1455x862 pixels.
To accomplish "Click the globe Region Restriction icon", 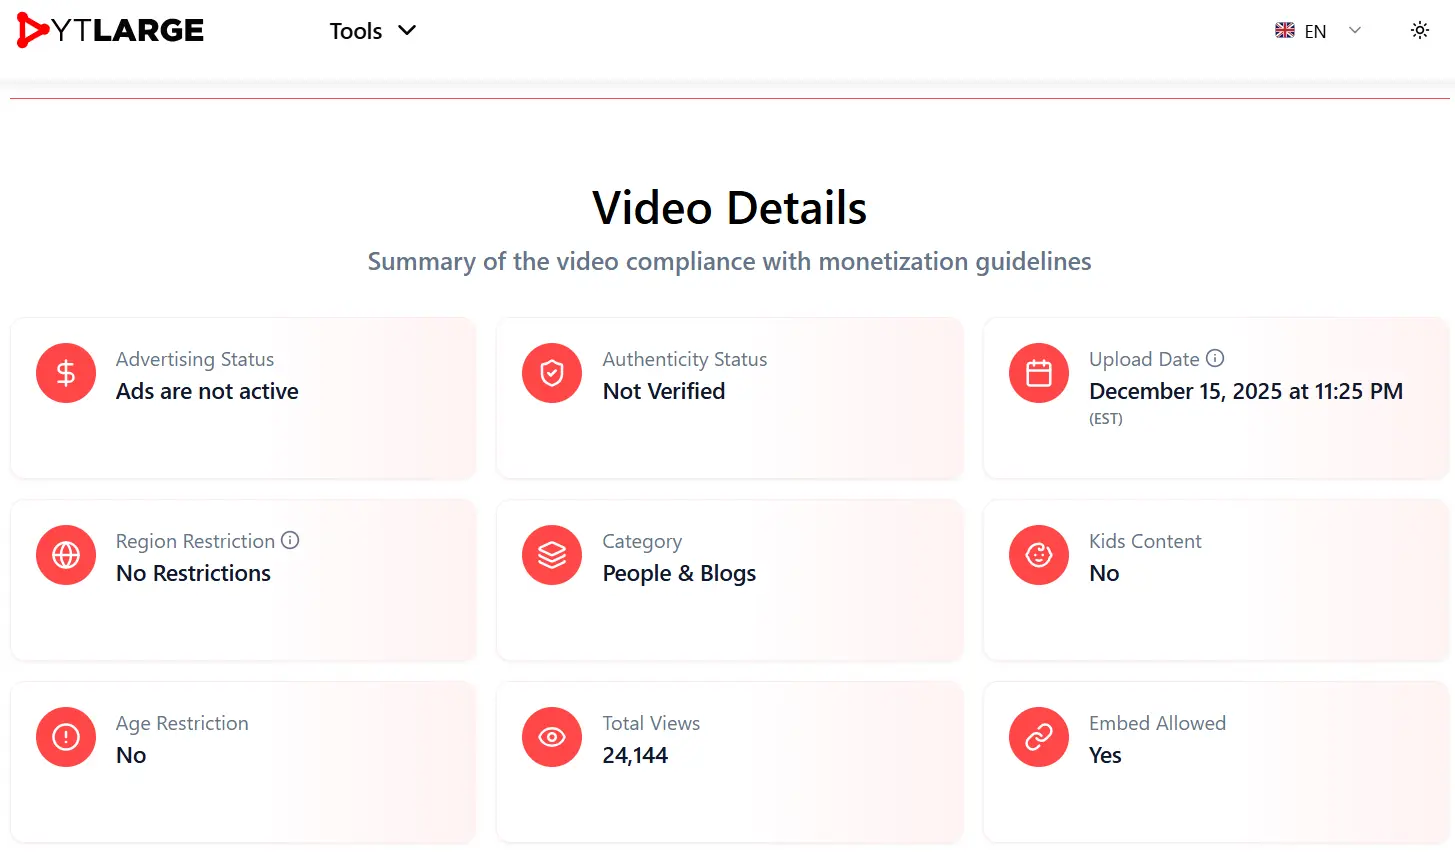I will pos(66,555).
